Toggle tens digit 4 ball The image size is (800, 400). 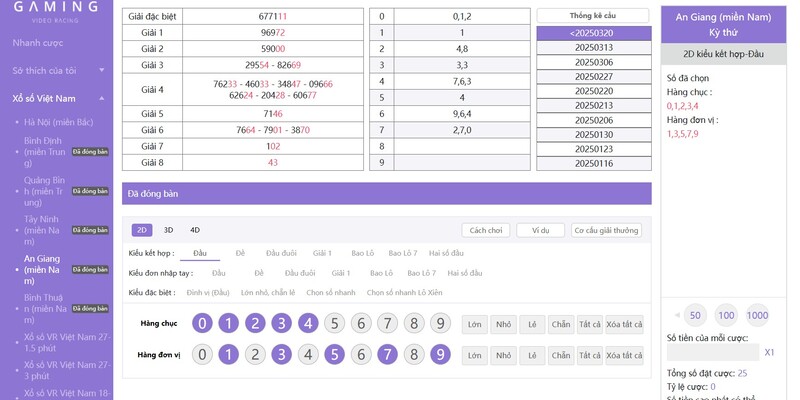click(308, 323)
